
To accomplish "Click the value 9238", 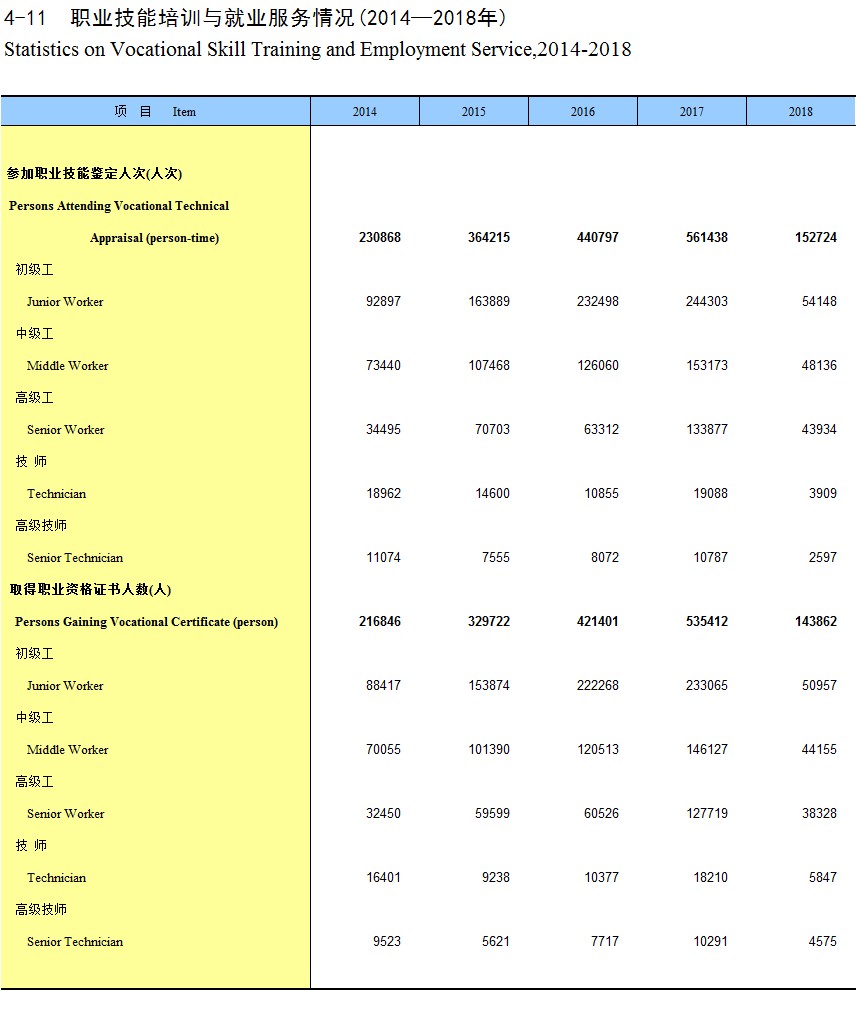I will pos(495,877).
